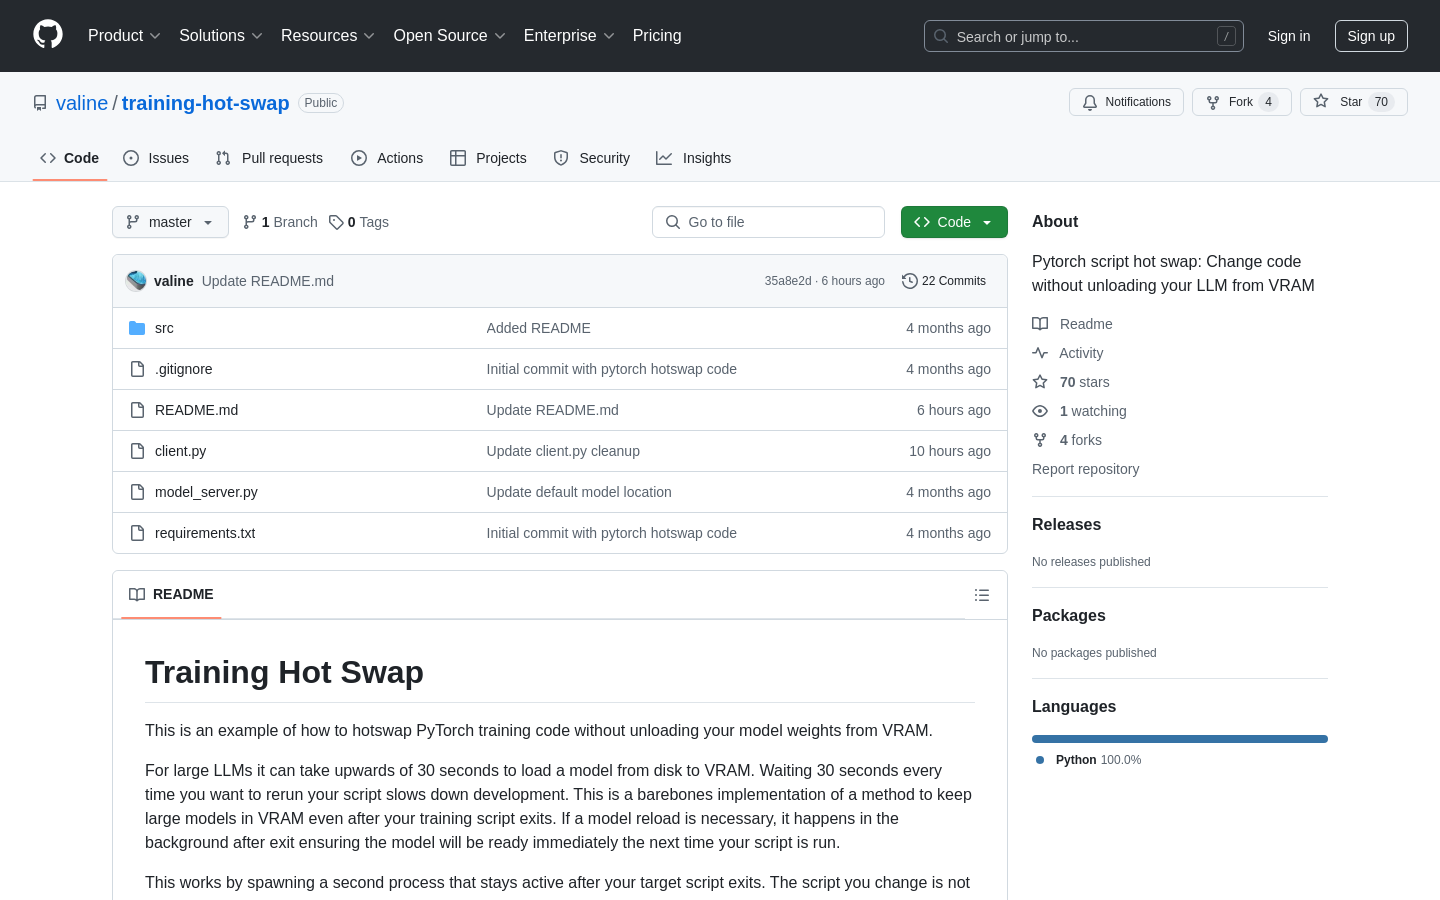Open the valine owner profile link

[x=82, y=103]
